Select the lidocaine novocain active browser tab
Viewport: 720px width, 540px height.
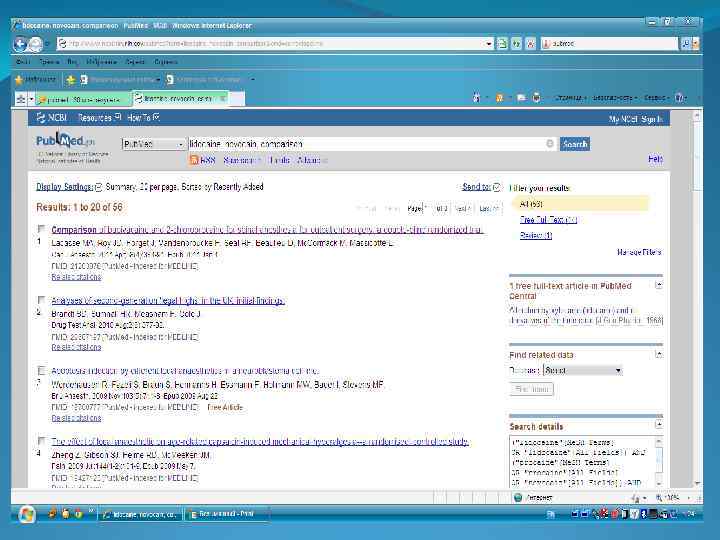coord(180,98)
